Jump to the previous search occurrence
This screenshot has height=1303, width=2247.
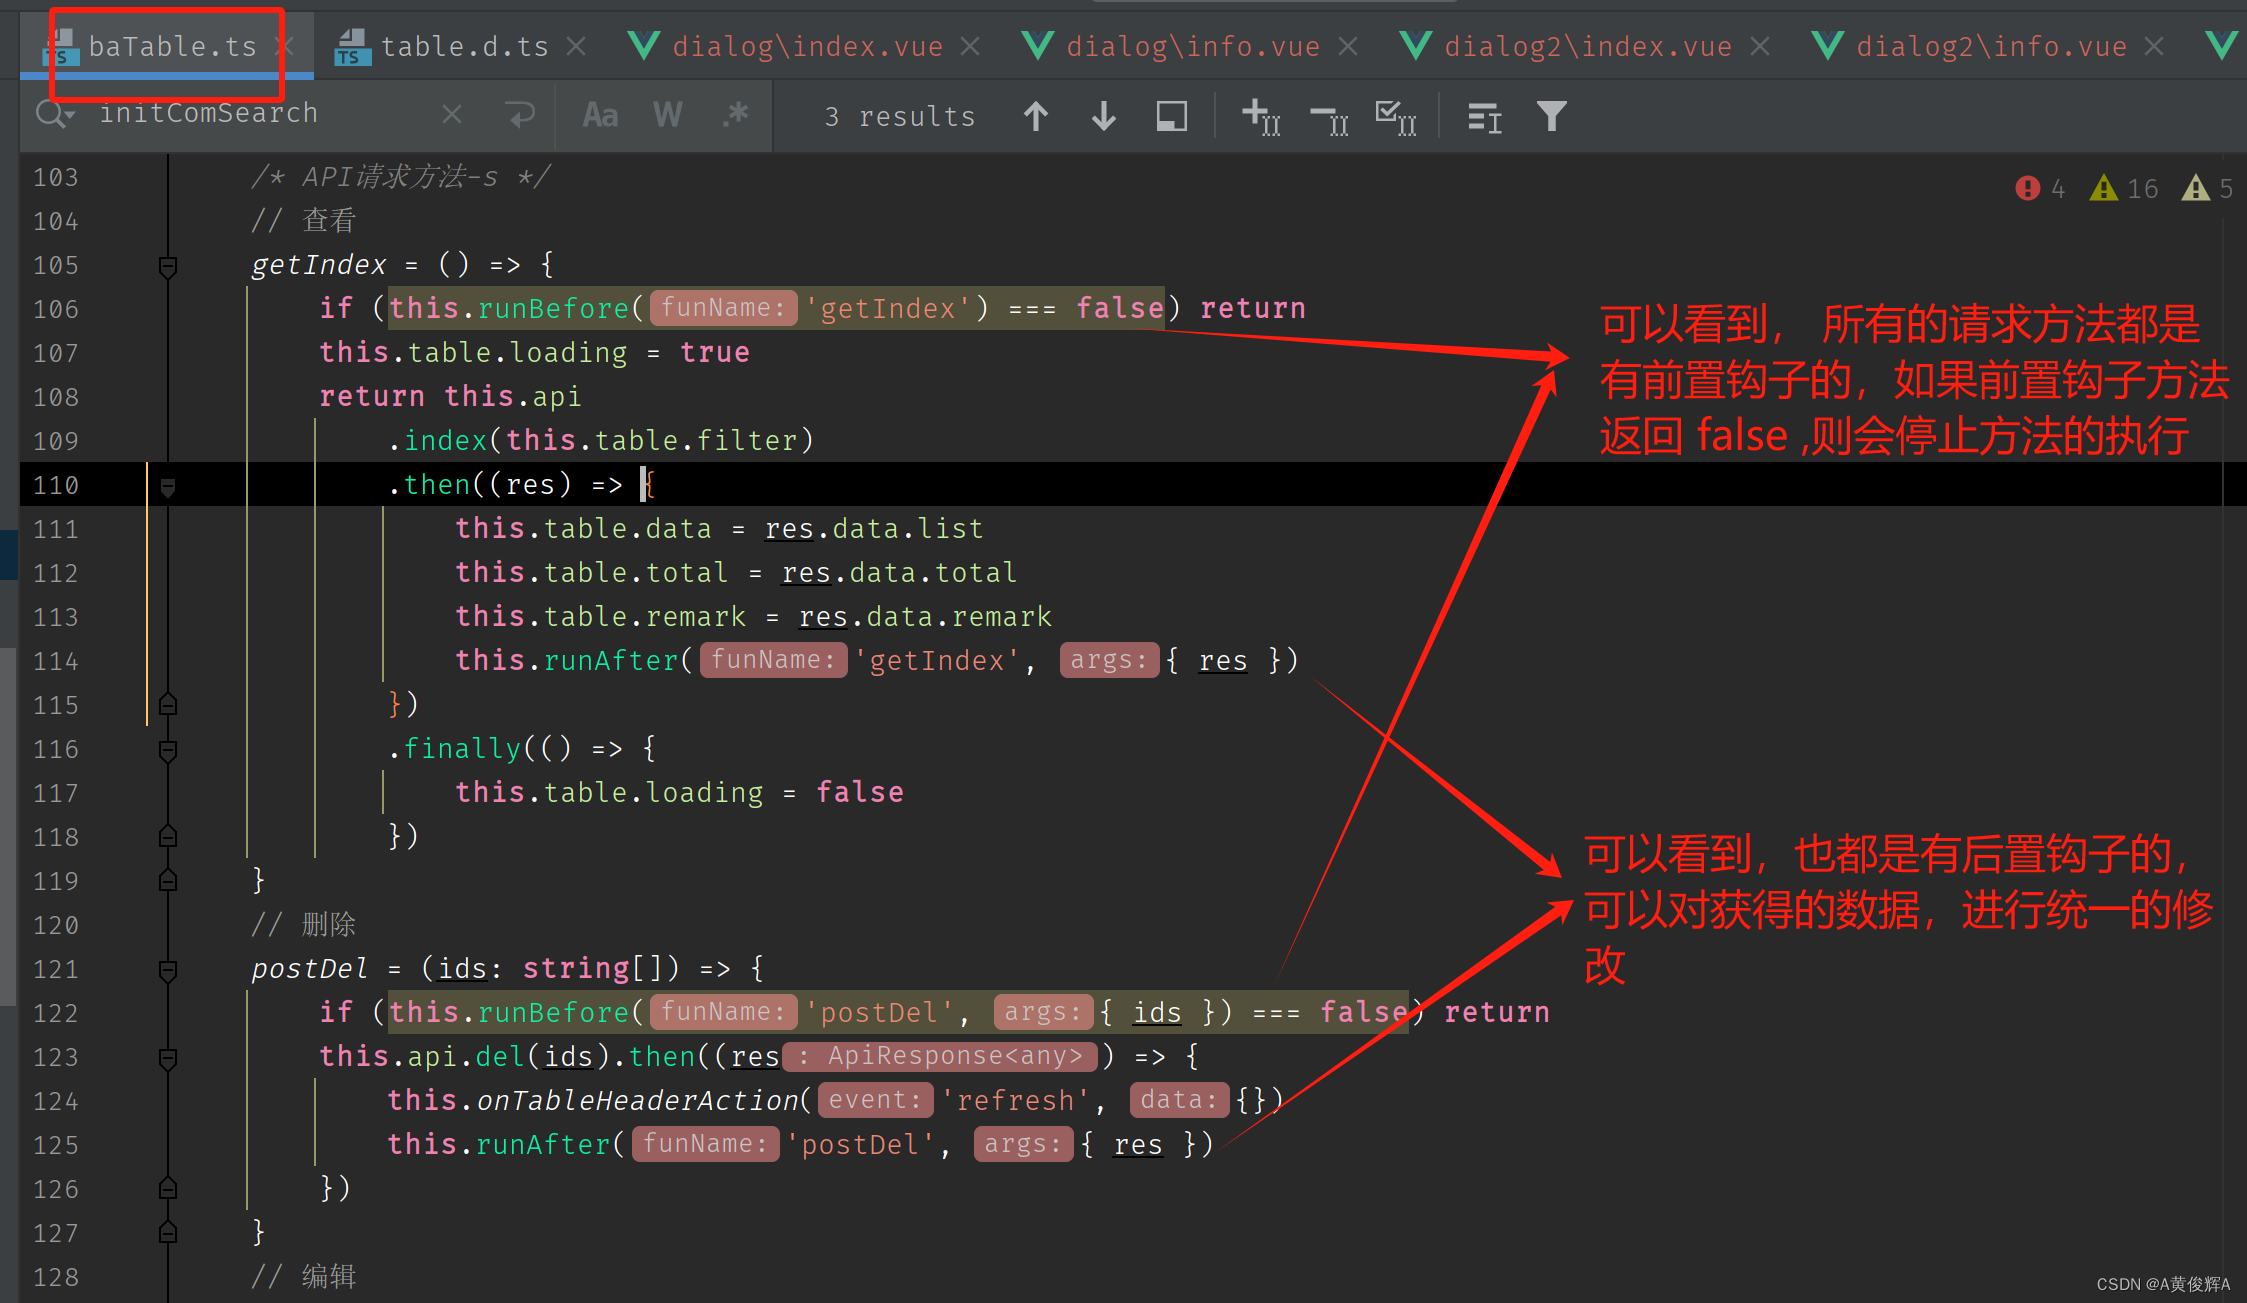coord(1036,115)
